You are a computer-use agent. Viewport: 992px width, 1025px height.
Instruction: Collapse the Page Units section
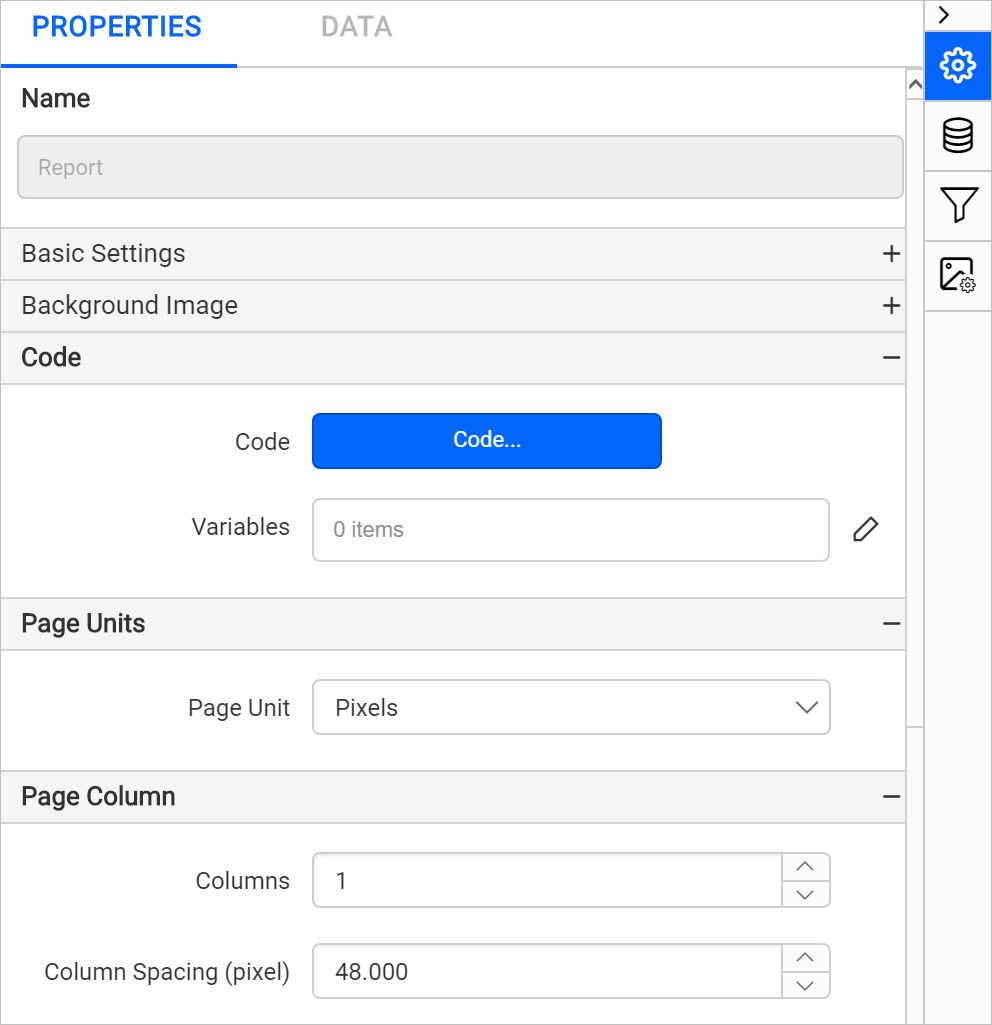(x=891, y=624)
